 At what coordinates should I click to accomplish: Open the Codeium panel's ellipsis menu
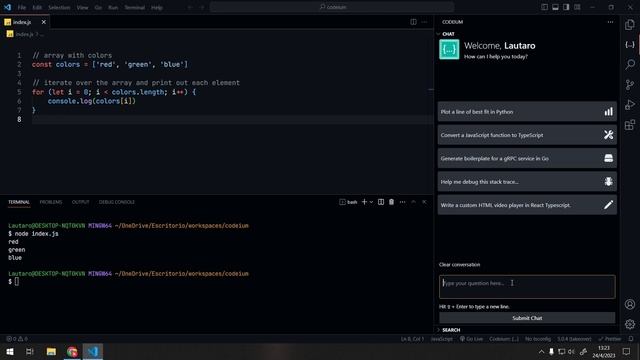610,22
